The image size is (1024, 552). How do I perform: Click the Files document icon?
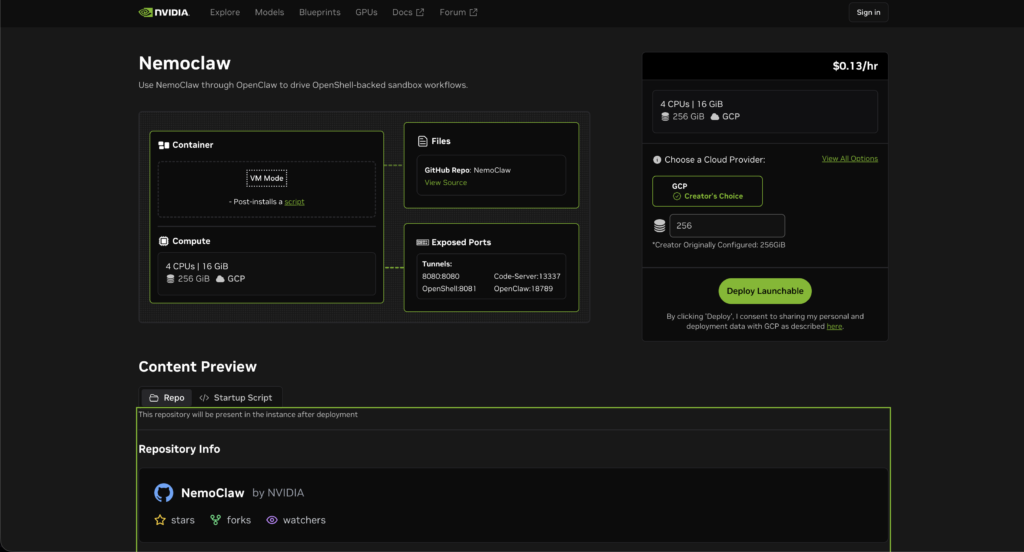pyautogui.click(x=422, y=141)
